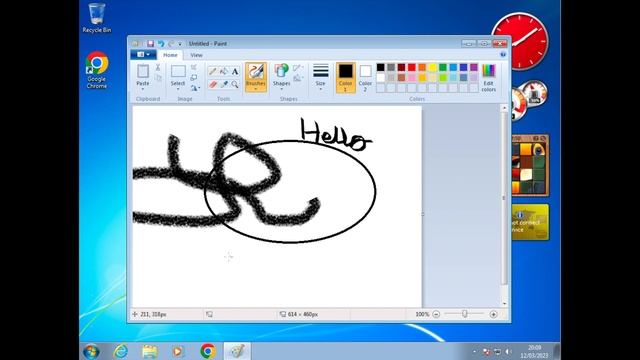Open the Paint application menu button
640x360 pixels.
click(x=143, y=54)
